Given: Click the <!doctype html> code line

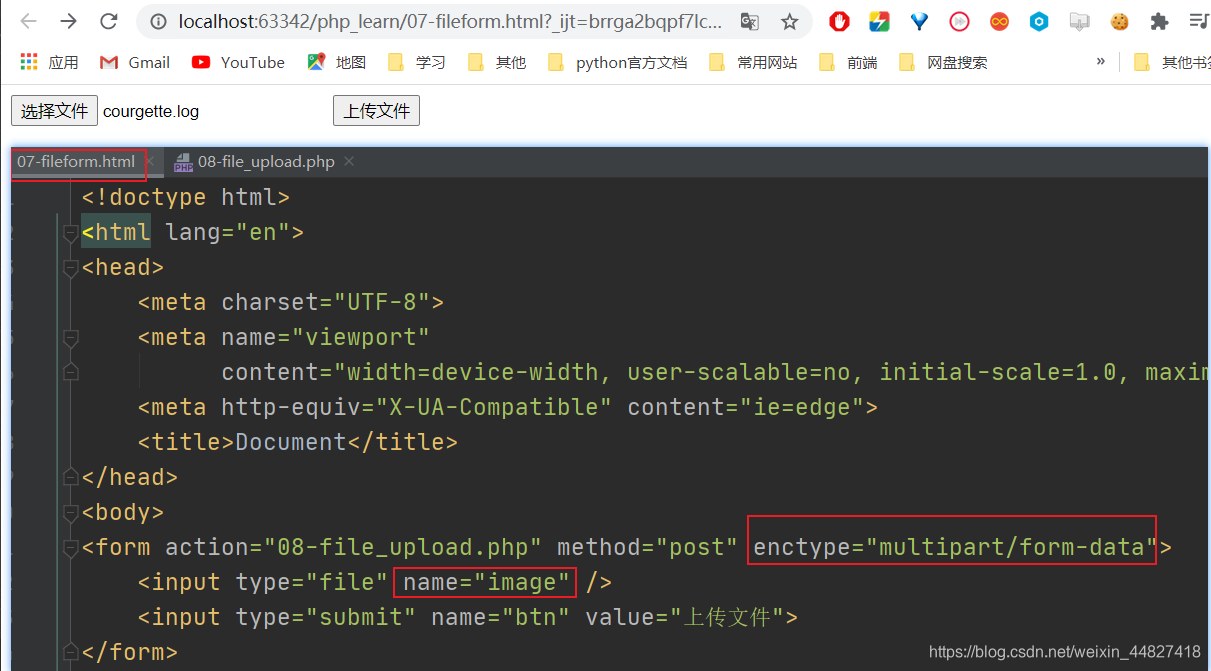Looking at the screenshot, I should (x=186, y=197).
